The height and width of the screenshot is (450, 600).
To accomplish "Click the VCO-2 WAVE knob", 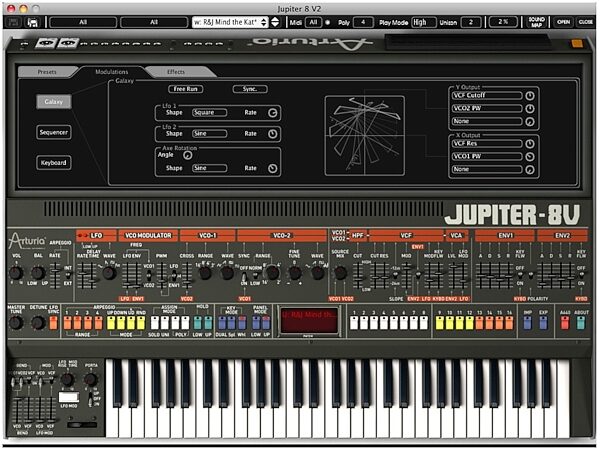I will 317,273.
